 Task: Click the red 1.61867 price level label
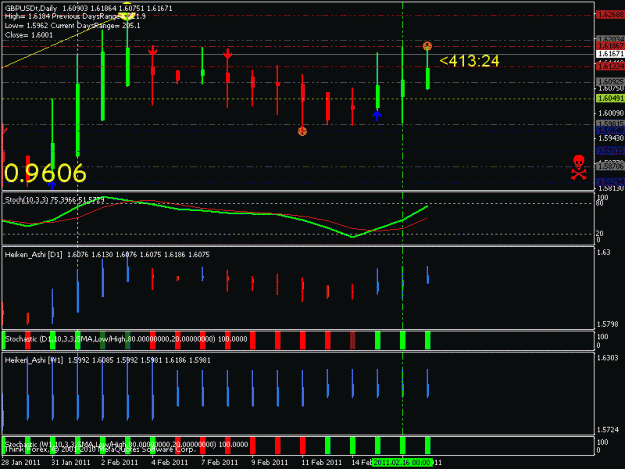pyautogui.click(x=611, y=46)
